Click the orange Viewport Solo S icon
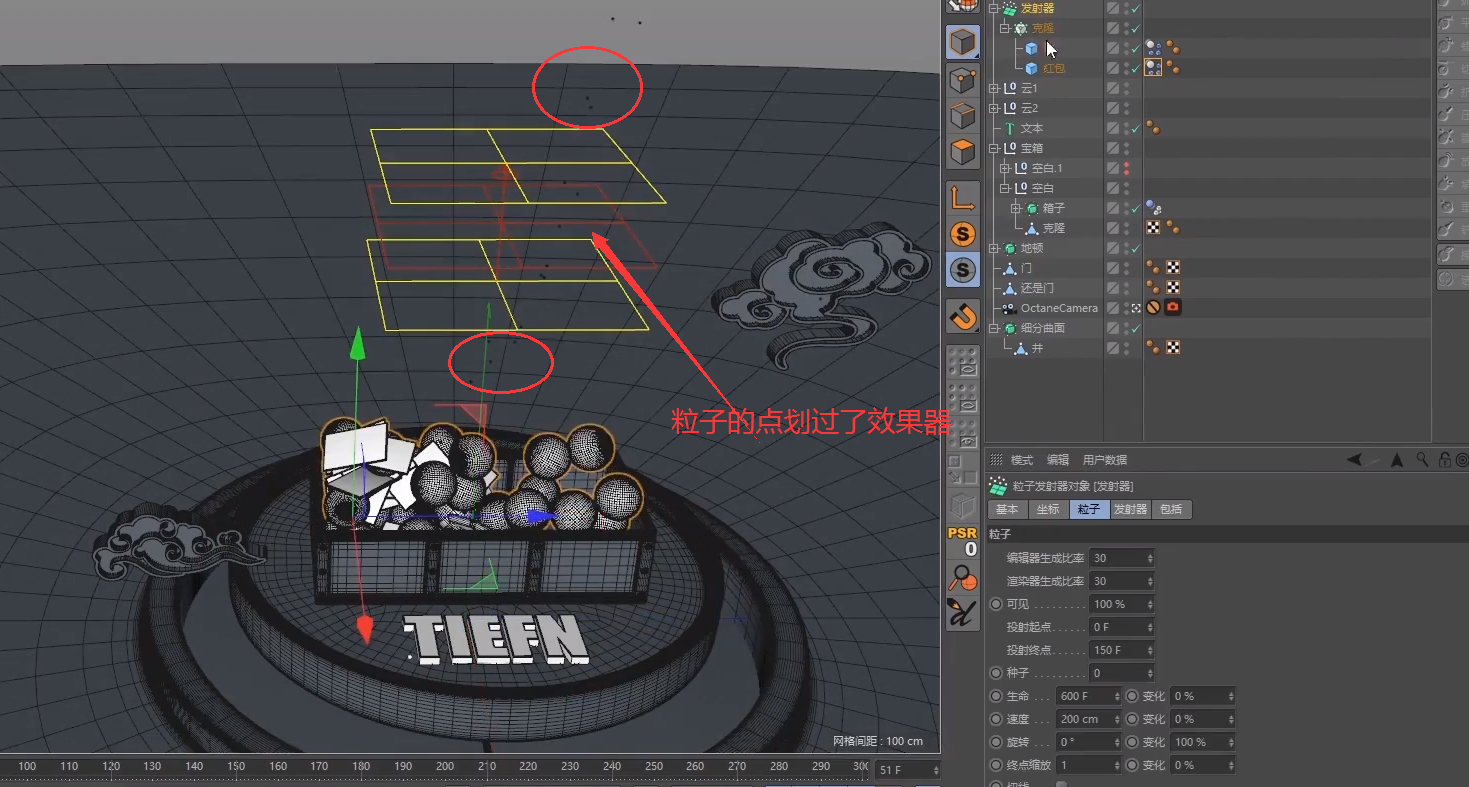 point(962,234)
